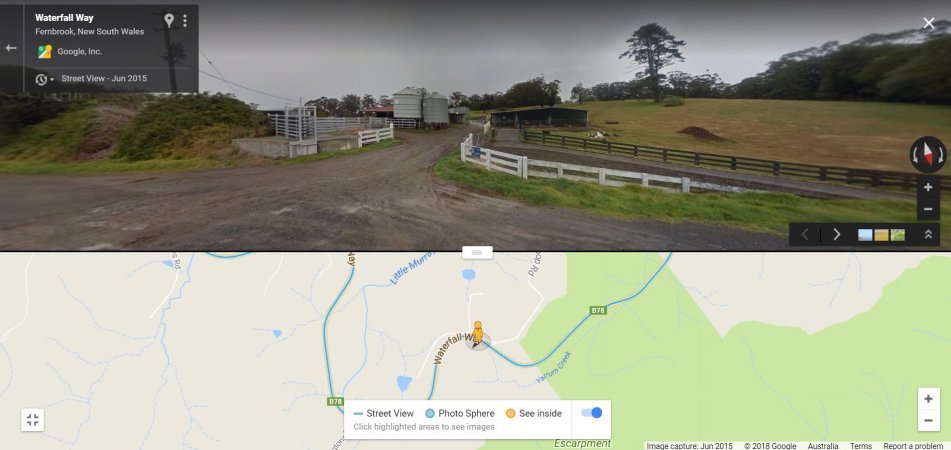
Task: Click the back arrow in info panel
Action: [x=11, y=48]
